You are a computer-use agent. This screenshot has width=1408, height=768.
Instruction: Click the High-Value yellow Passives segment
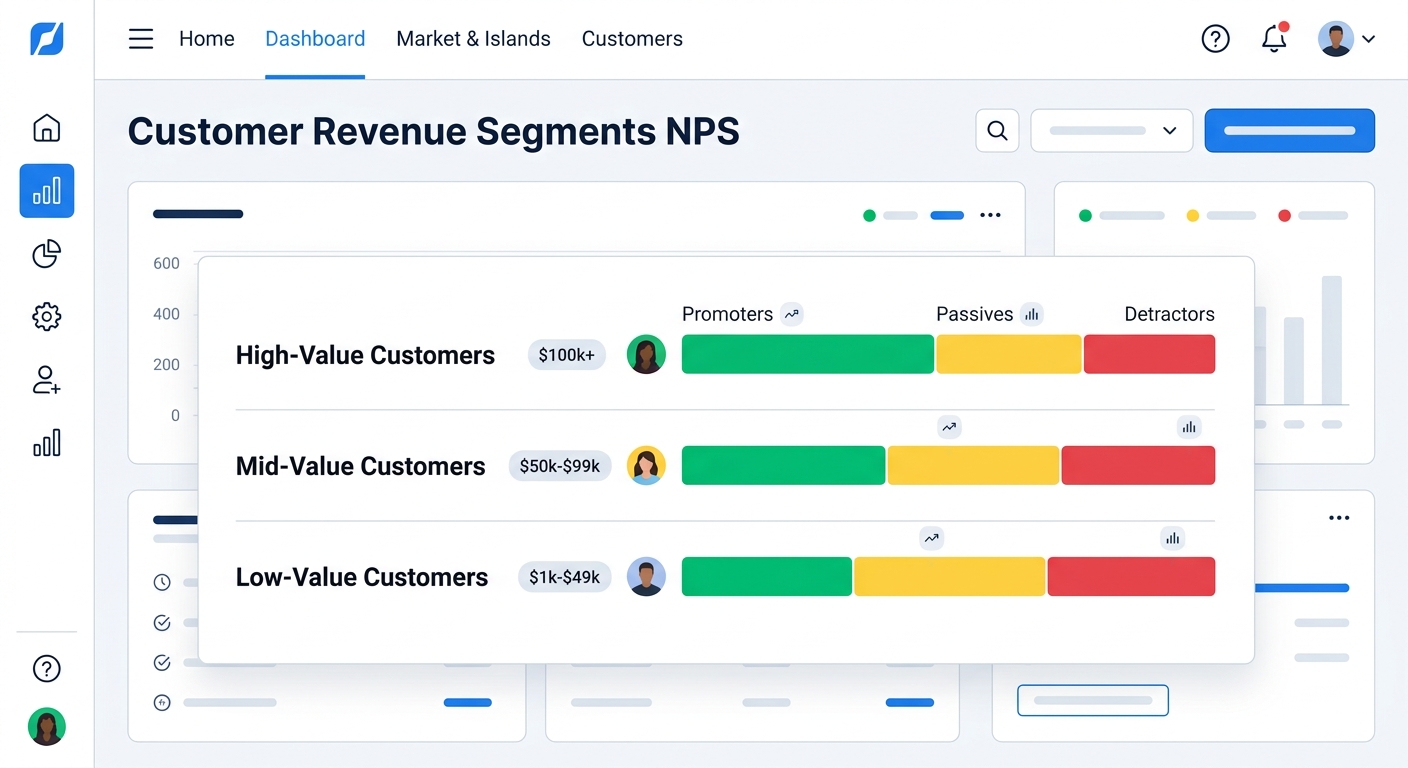pyautogui.click(x=1009, y=354)
